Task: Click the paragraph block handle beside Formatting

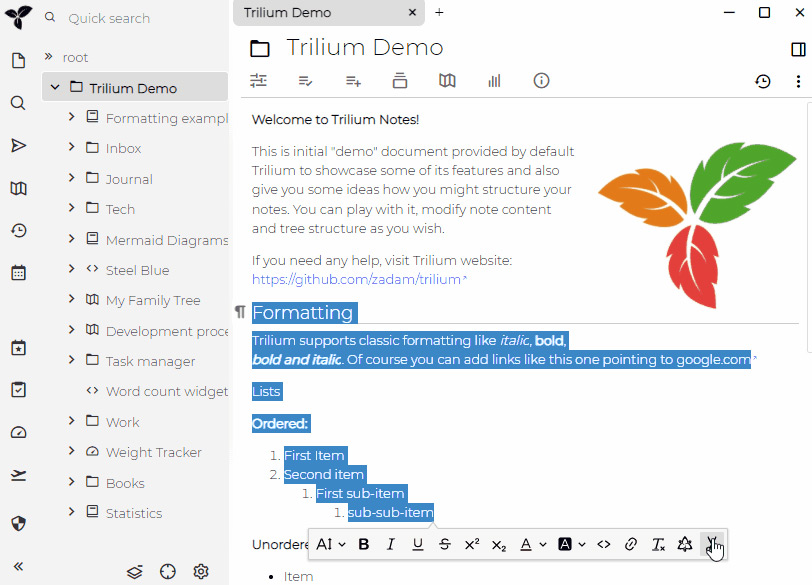Action: 240,312
